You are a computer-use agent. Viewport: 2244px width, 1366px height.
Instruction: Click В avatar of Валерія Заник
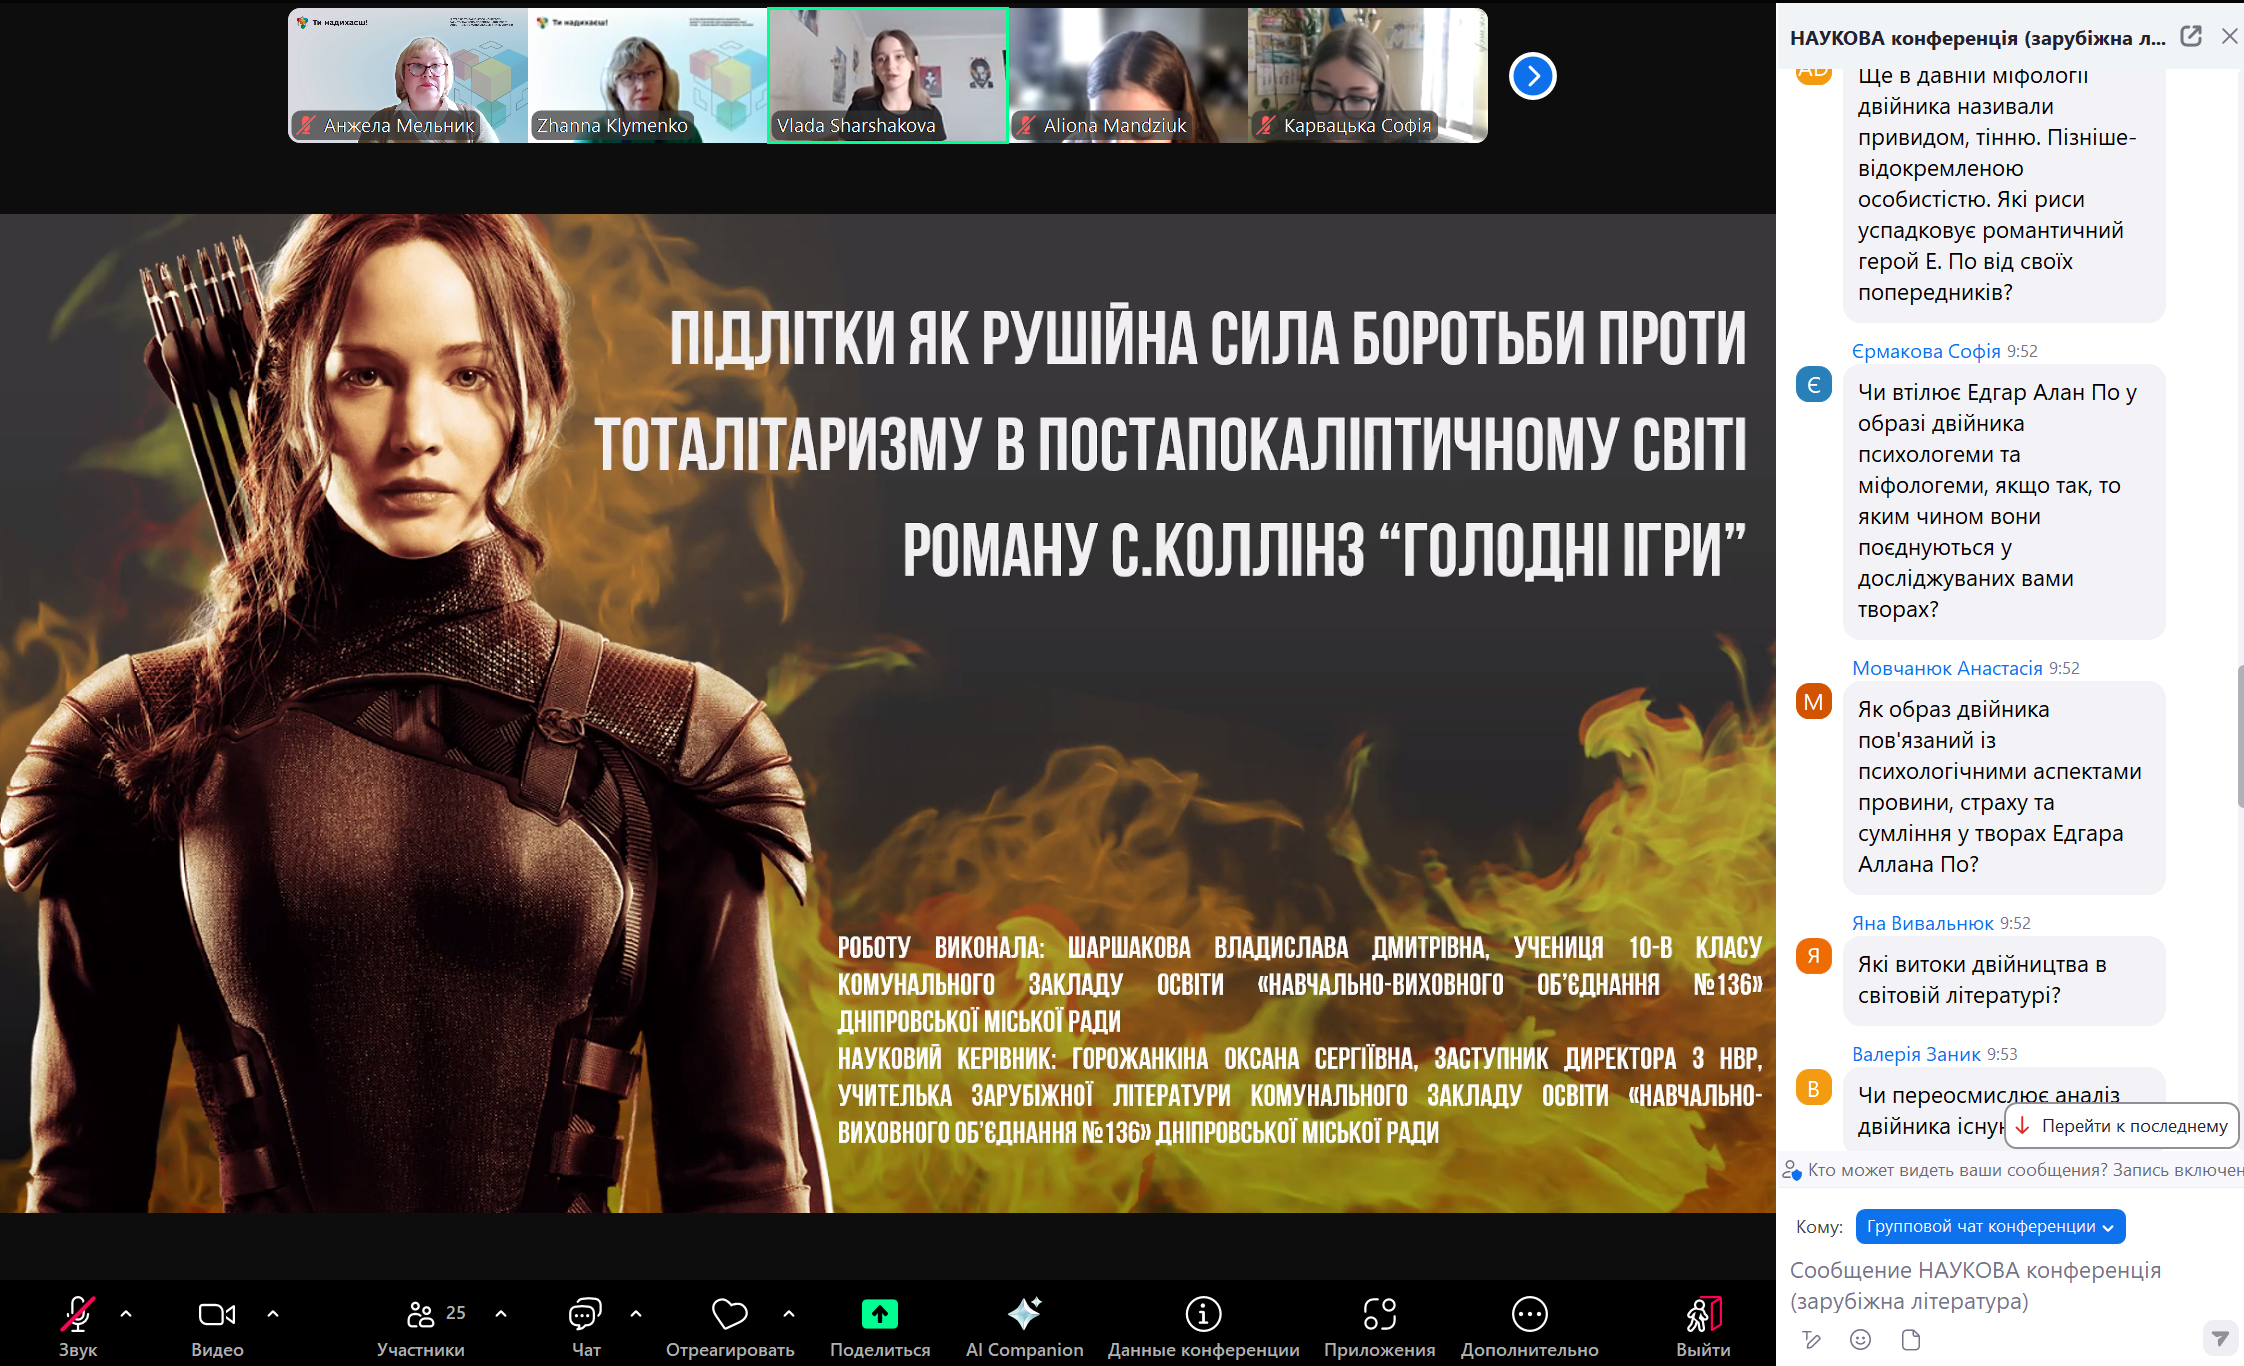tap(1814, 1088)
